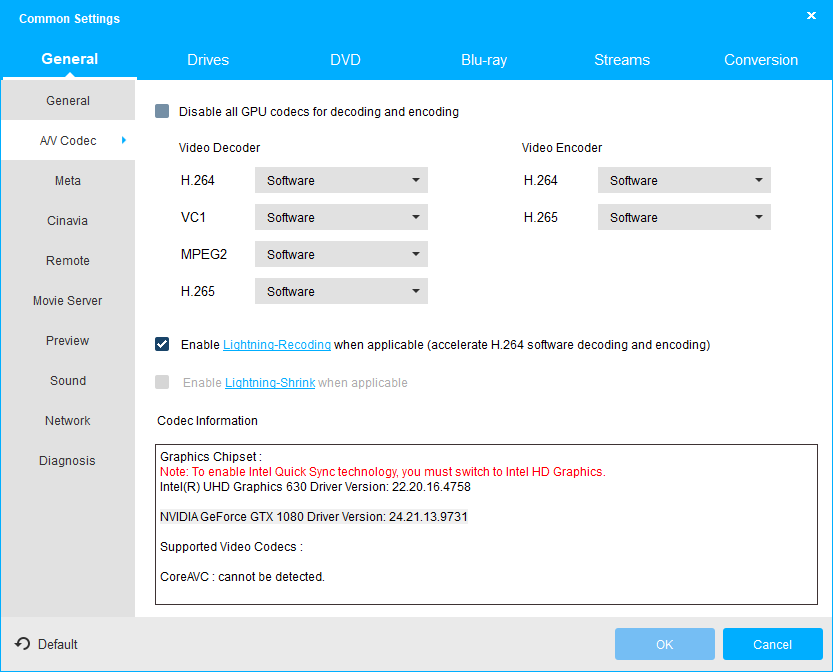Open the MPEG2 video decoder dropdown
Image resolution: width=833 pixels, height=672 pixels.
[x=341, y=254]
